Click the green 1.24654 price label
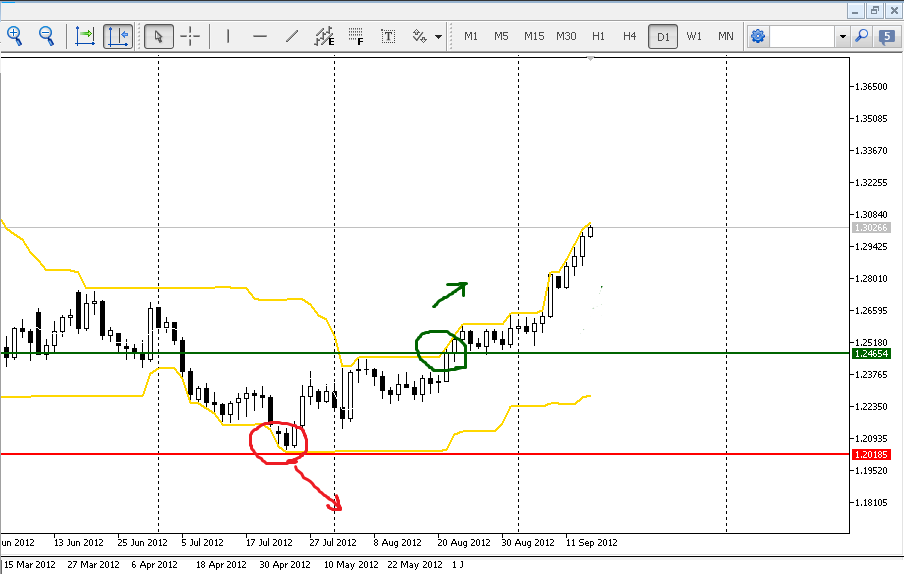904x574 pixels. click(x=871, y=353)
